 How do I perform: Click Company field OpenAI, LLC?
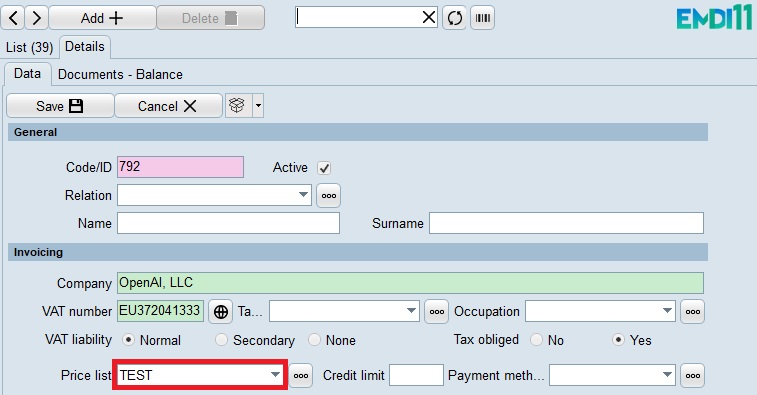(x=410, y=283)
